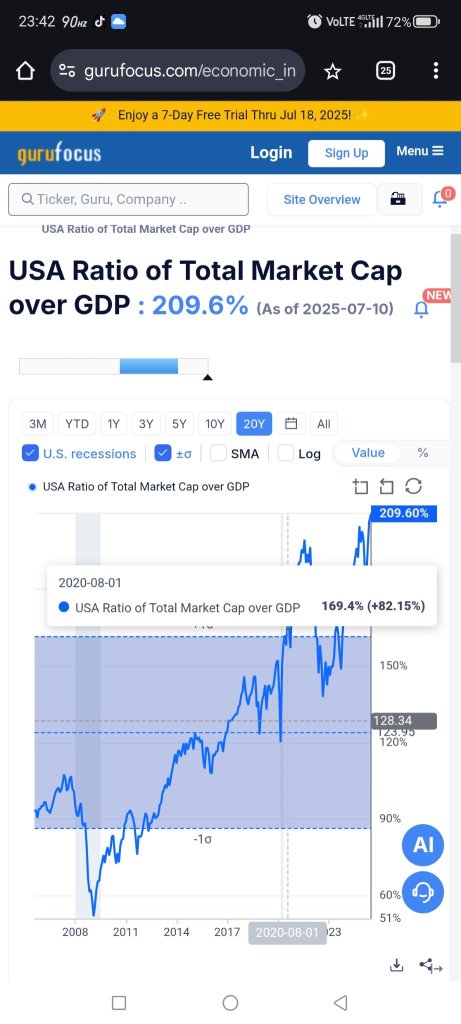The width and height of the screenshot is (461, 1024).
Task: Focus the Ticker, Guru, Company search field
Action: pyautogui.click(x=128, y=199)
